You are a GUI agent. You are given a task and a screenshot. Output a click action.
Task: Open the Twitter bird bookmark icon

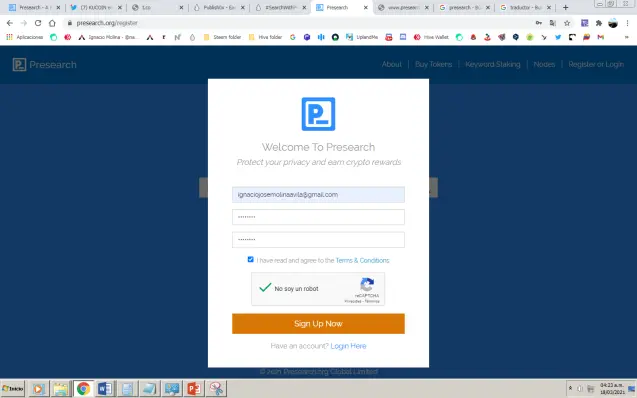coord(558,37)
